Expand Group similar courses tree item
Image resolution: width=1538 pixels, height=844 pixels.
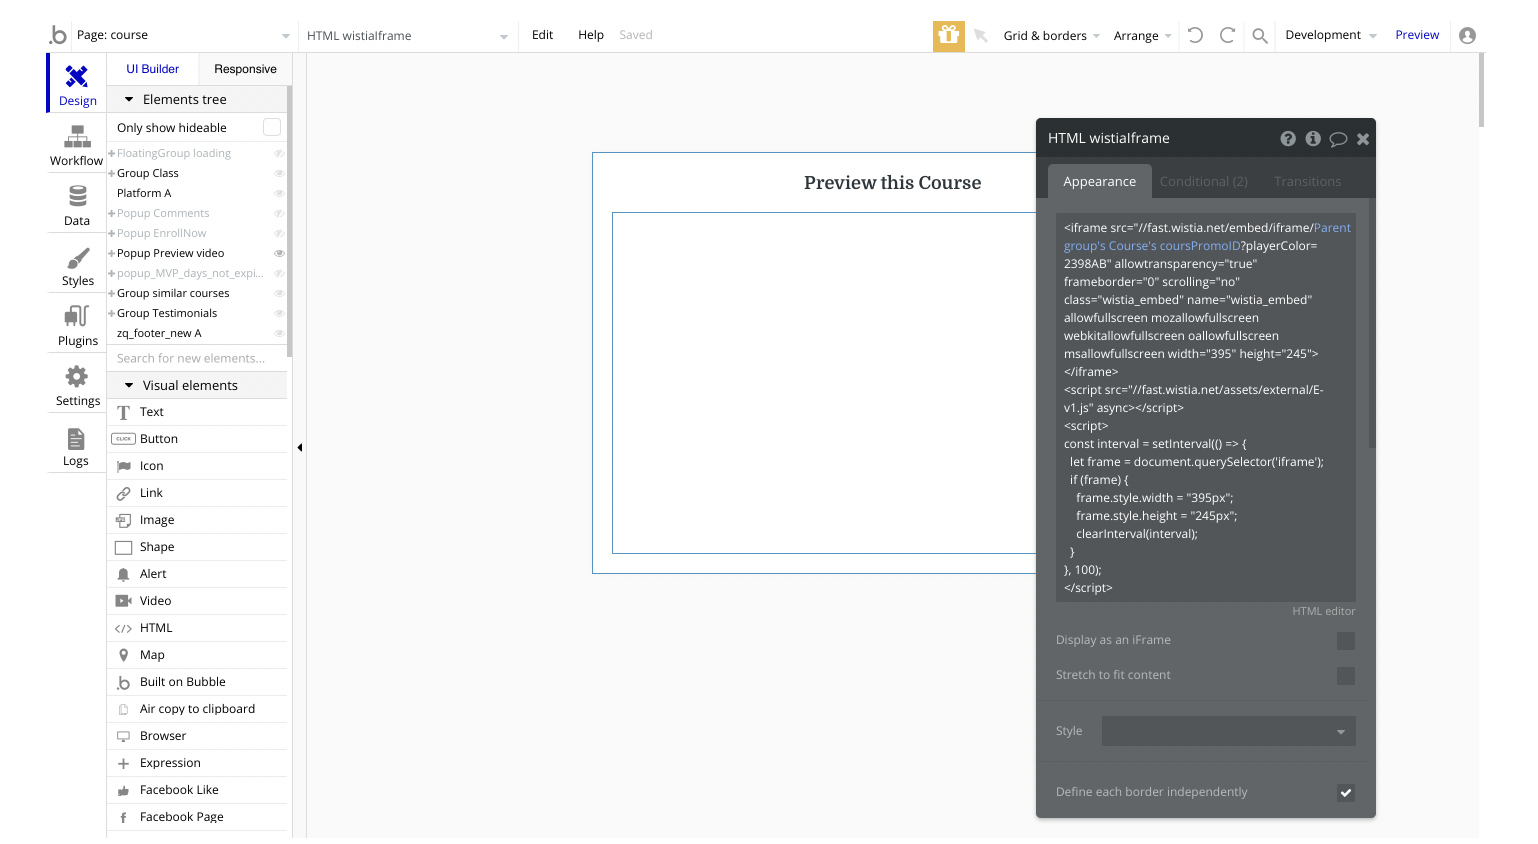[x=112, y=293]
